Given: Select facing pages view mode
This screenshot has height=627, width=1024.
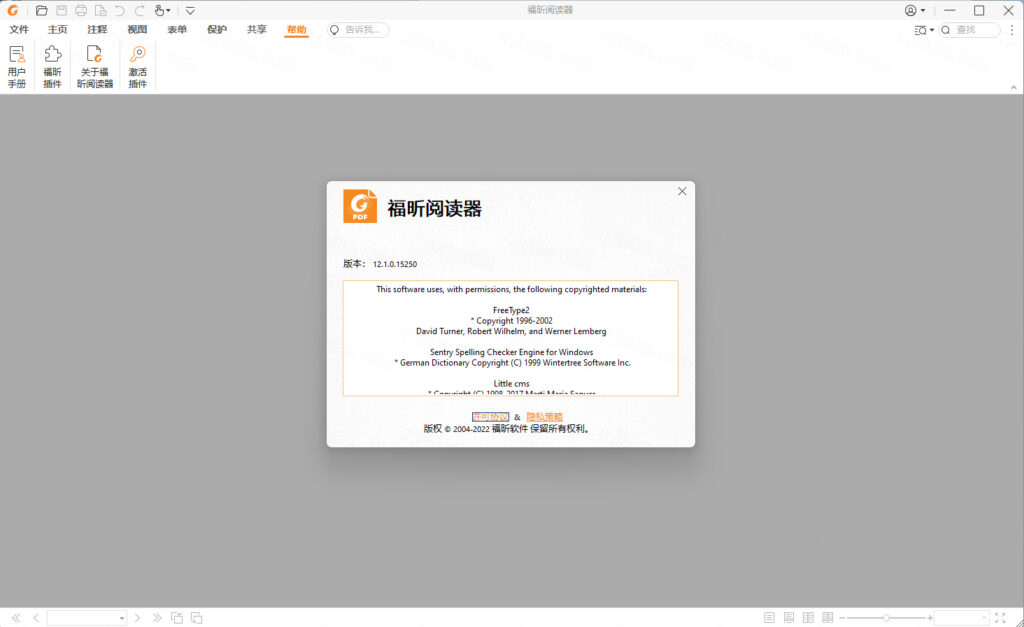Looking at the screenshot, I should click(808, 618).
